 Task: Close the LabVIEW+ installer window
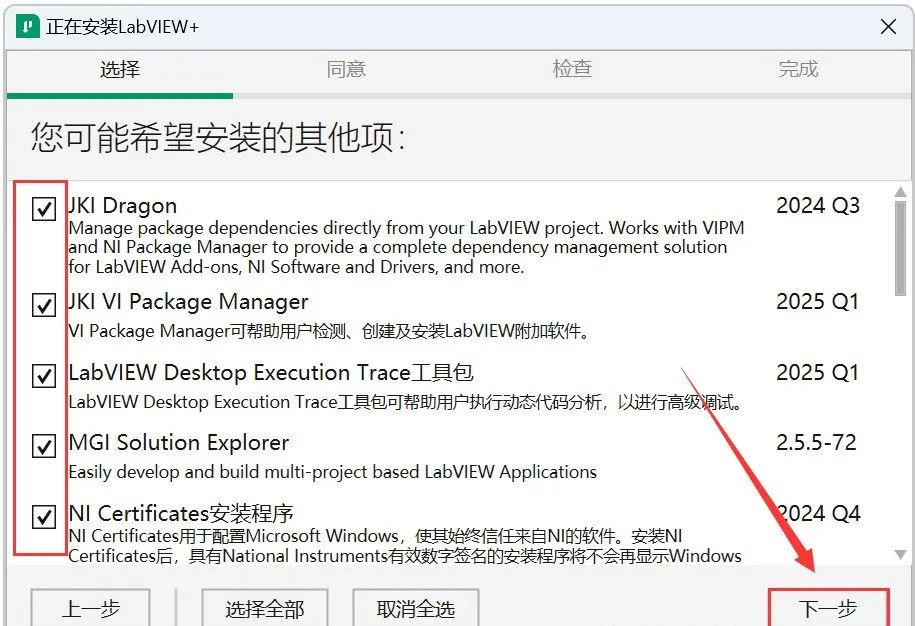(x=888, y=27)
